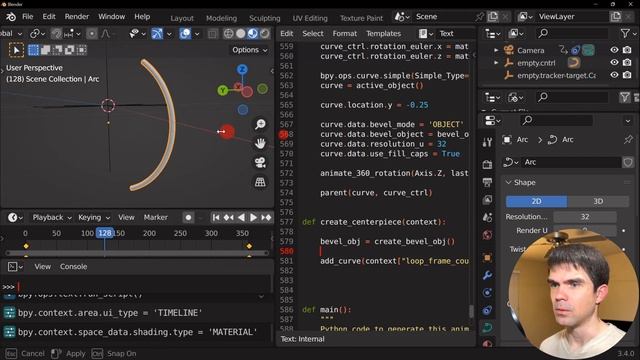640x360 pixels.
Task: Hide empty.cntrl object with eye icon
Action: [614, 62]
